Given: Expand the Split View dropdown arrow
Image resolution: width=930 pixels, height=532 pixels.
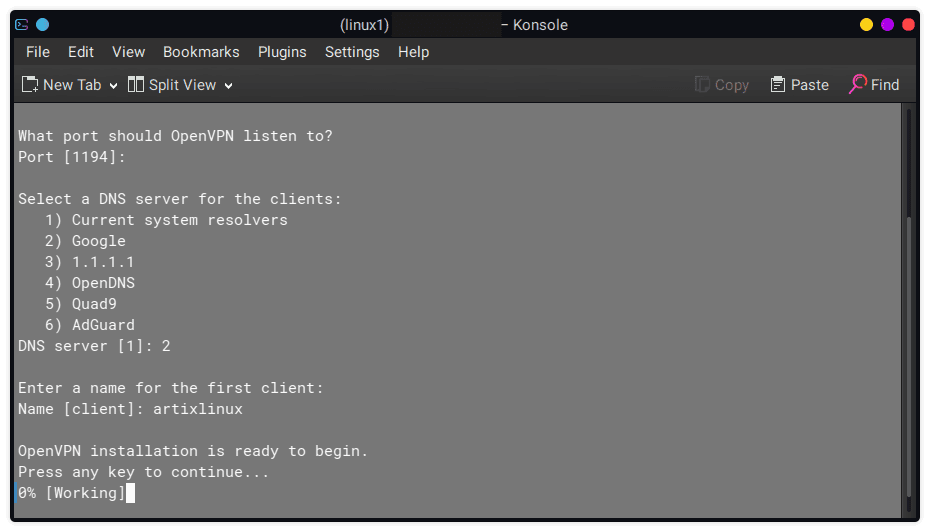Looking at the screenshot, I should pos(228,86).
